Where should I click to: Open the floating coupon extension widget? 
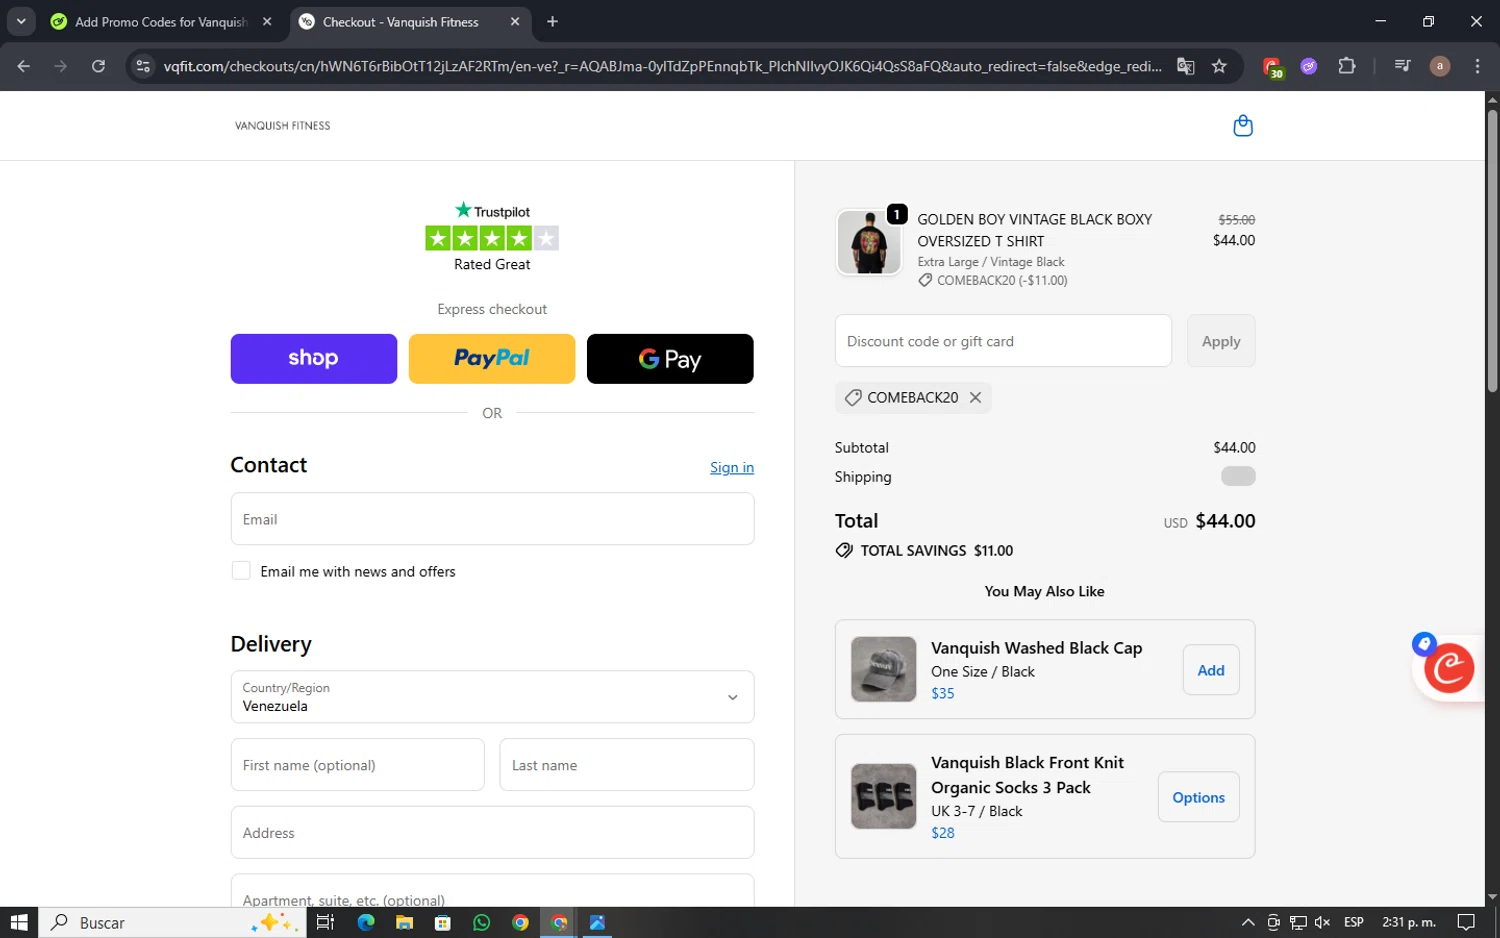[x=1448, y=668]
